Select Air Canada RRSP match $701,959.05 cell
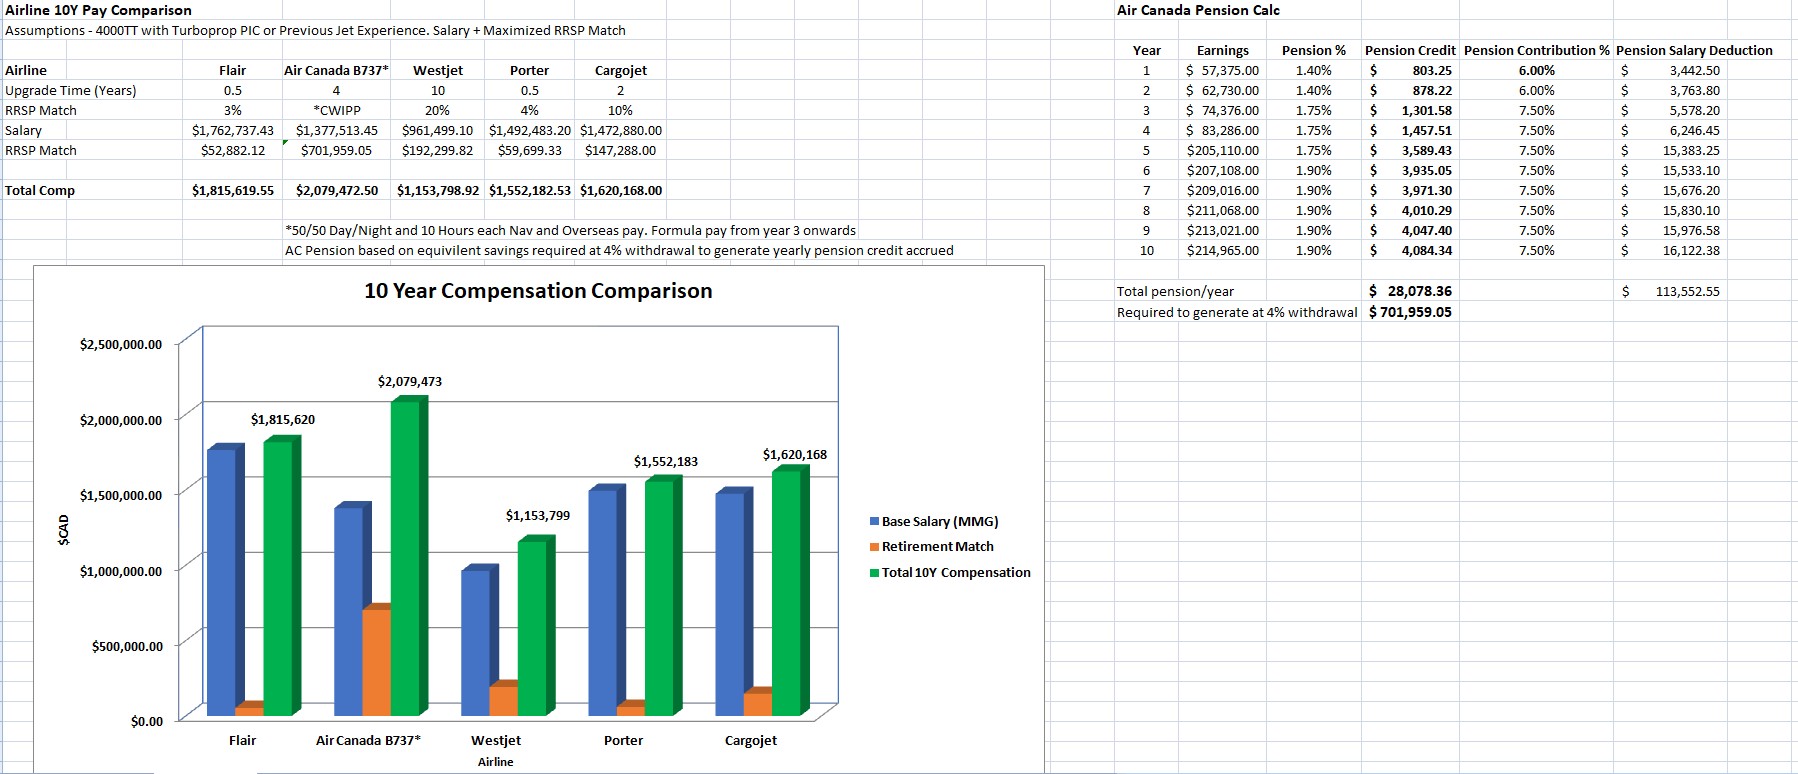This screenshot has height=774, width=1798. tap(336, 150)
